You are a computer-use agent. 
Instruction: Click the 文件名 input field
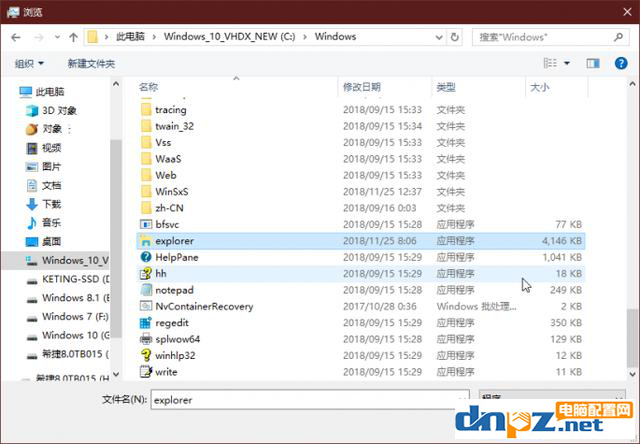click(x=310, y=400)
